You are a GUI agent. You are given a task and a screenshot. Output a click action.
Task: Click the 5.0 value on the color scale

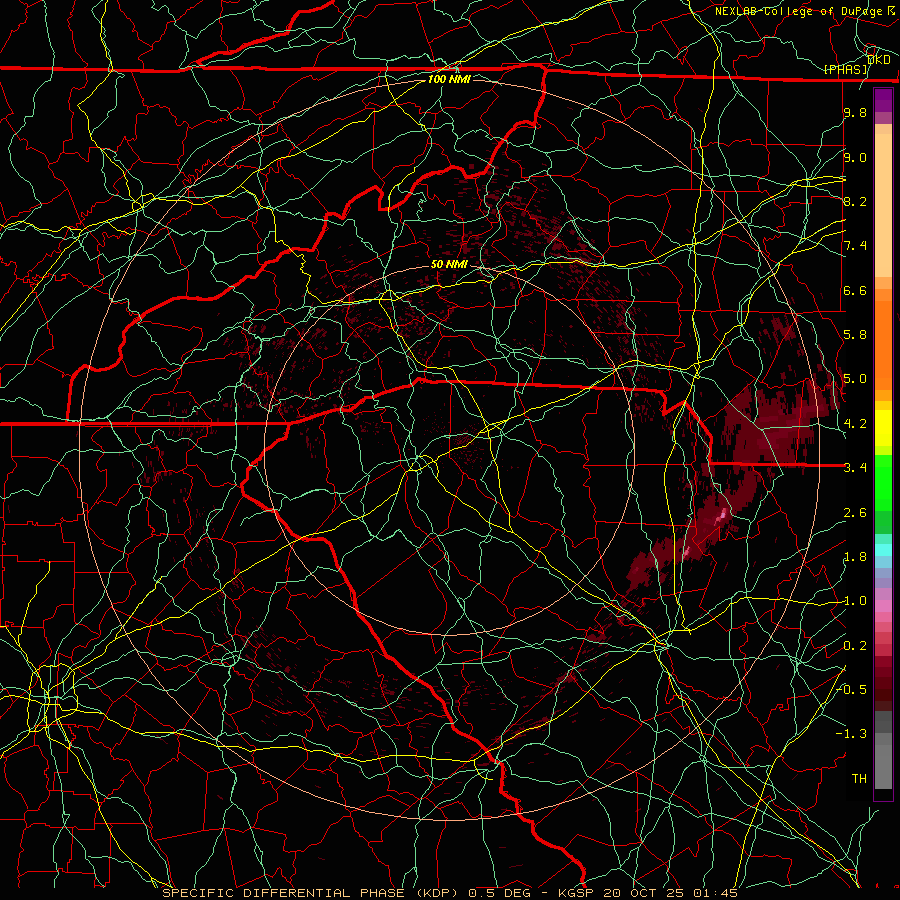[855, 379]
